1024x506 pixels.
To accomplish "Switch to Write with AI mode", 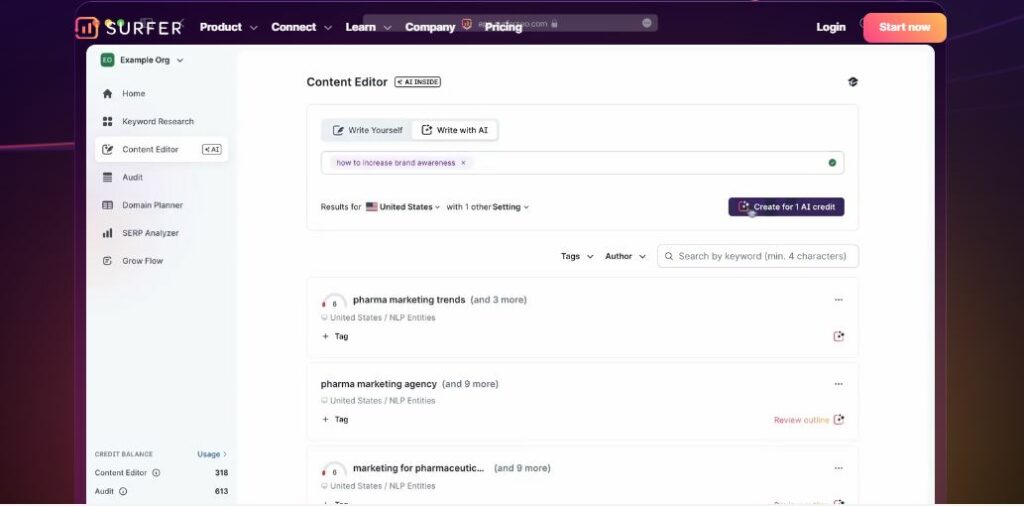I will [455, 131].
